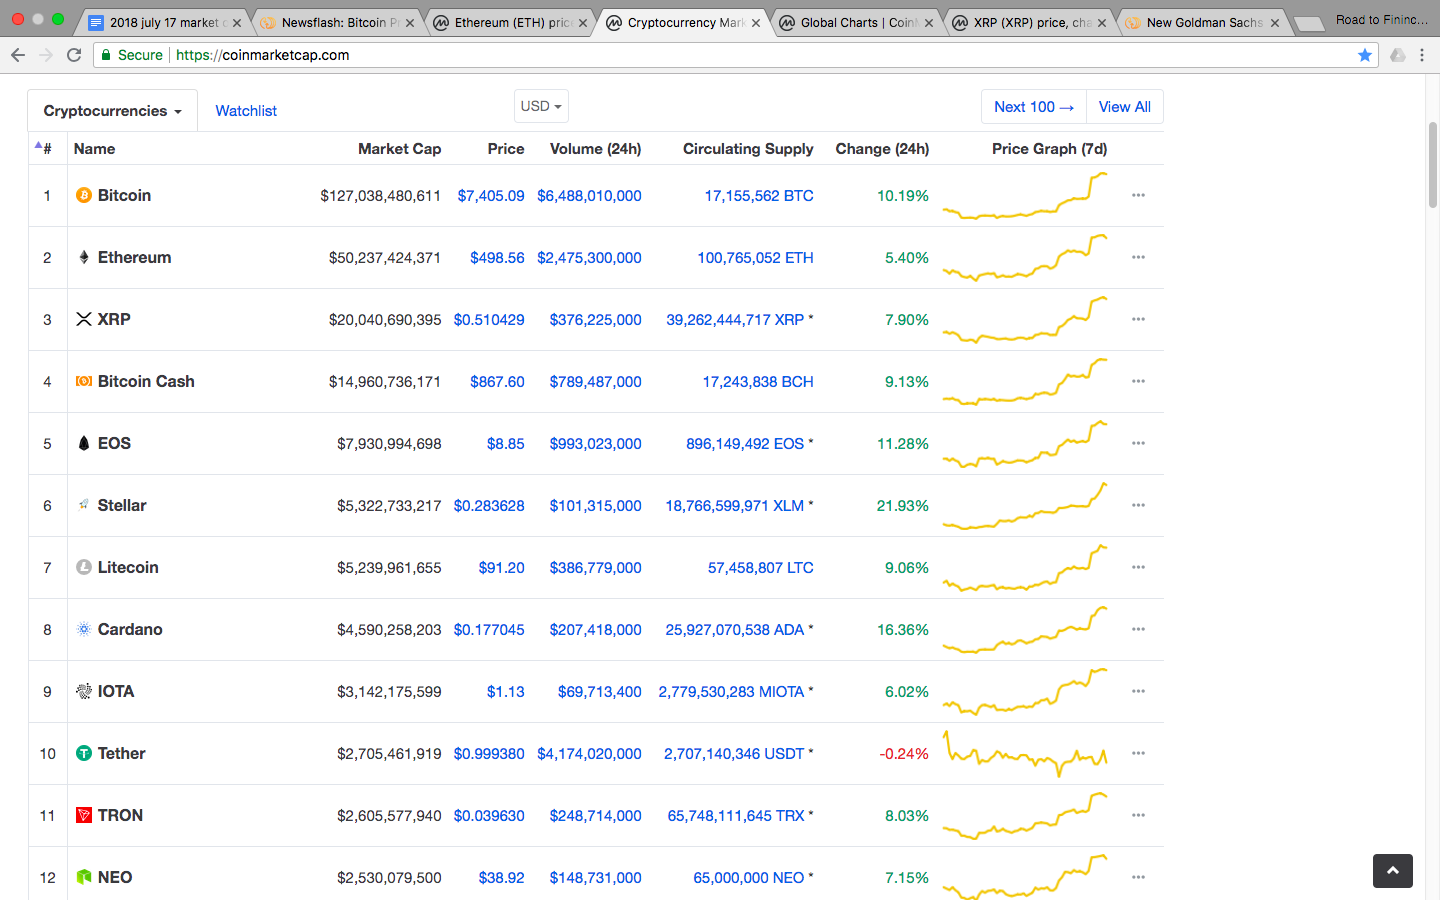Open EOS price link $8.85
1440x900 pixels.
pyautogui.click(x=506, y=443)
